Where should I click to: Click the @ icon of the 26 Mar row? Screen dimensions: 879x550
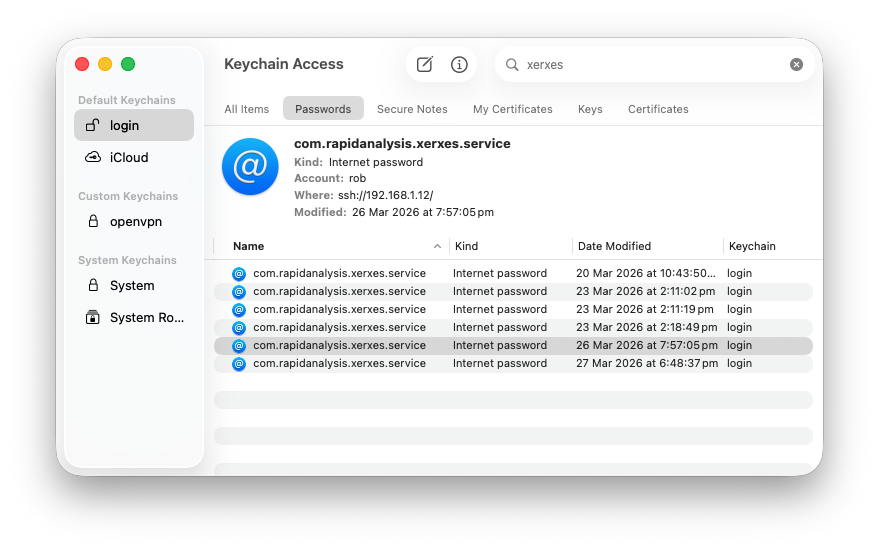[x=239, y=346]
